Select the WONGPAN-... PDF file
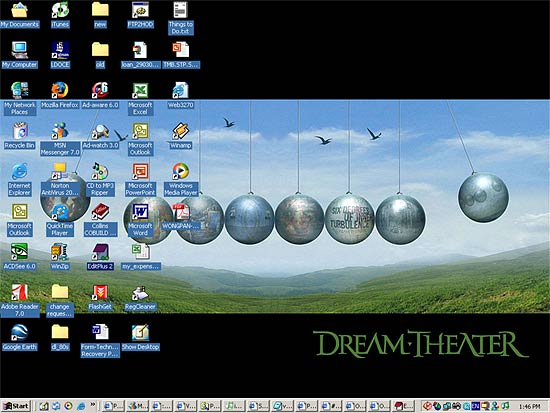 tap(181, 217)
